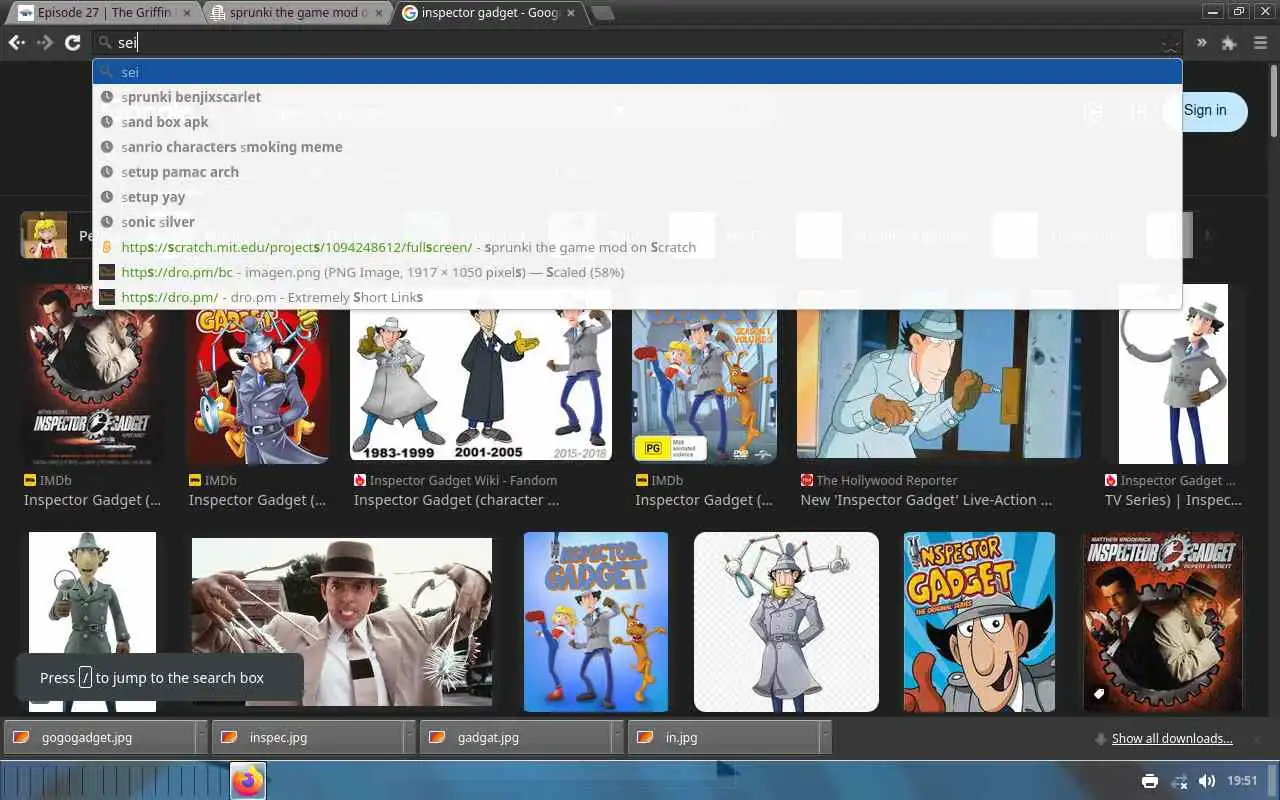The height and width of the screenshot is (800, 1280).
Task: Bookmark page with the address bar star
Action: [1170, 44]
